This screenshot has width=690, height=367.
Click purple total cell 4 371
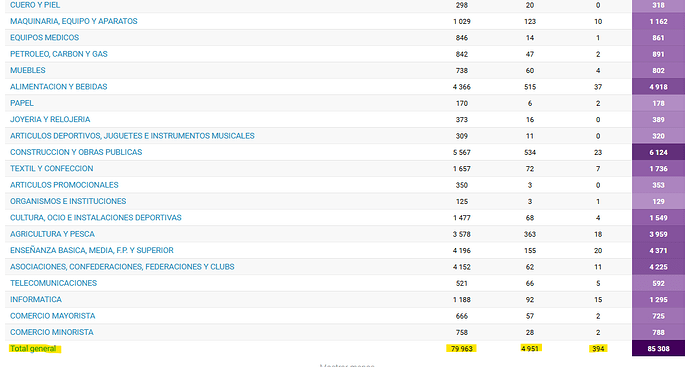pyautogui.click(x=658, y=250)
